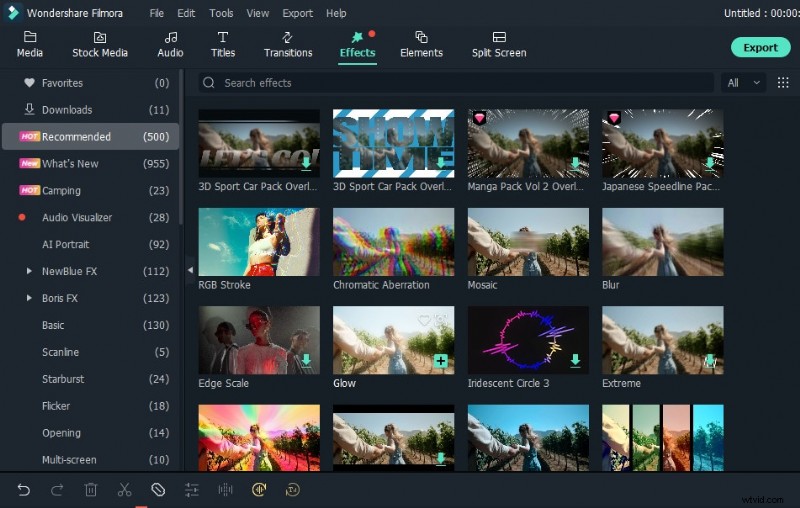
Task: Add Glow effect with the plus icon
Action: pyautogui.click(x=441, y=361)
